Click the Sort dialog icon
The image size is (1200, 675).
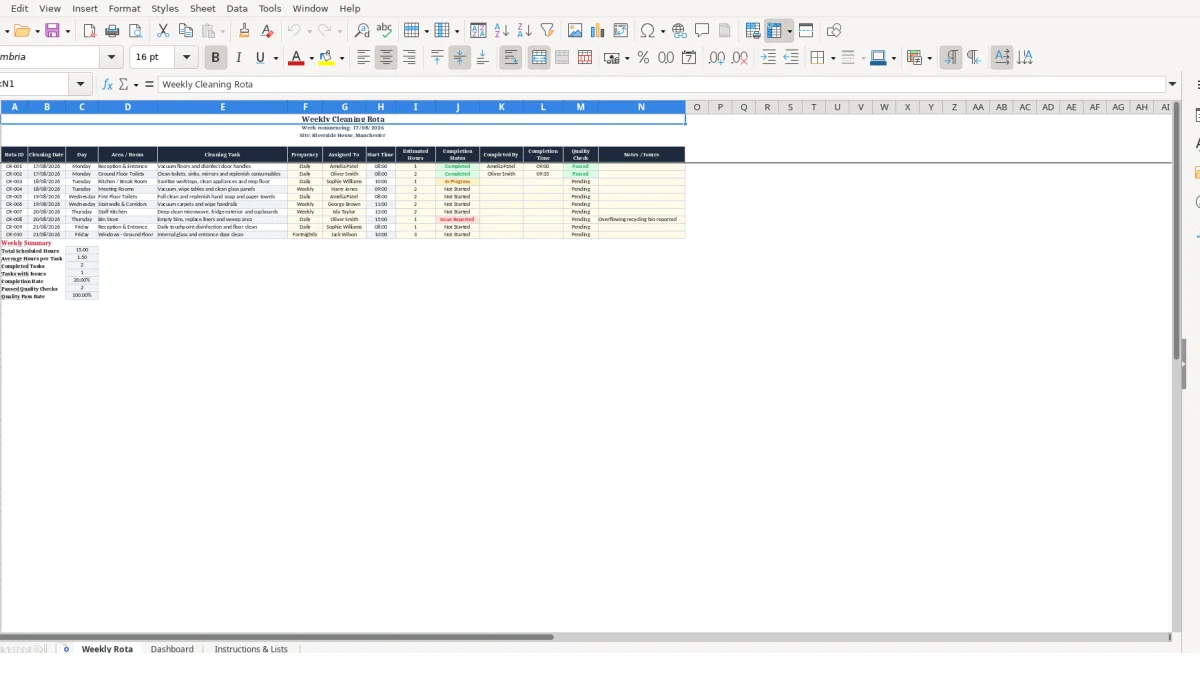pos(478,31)
